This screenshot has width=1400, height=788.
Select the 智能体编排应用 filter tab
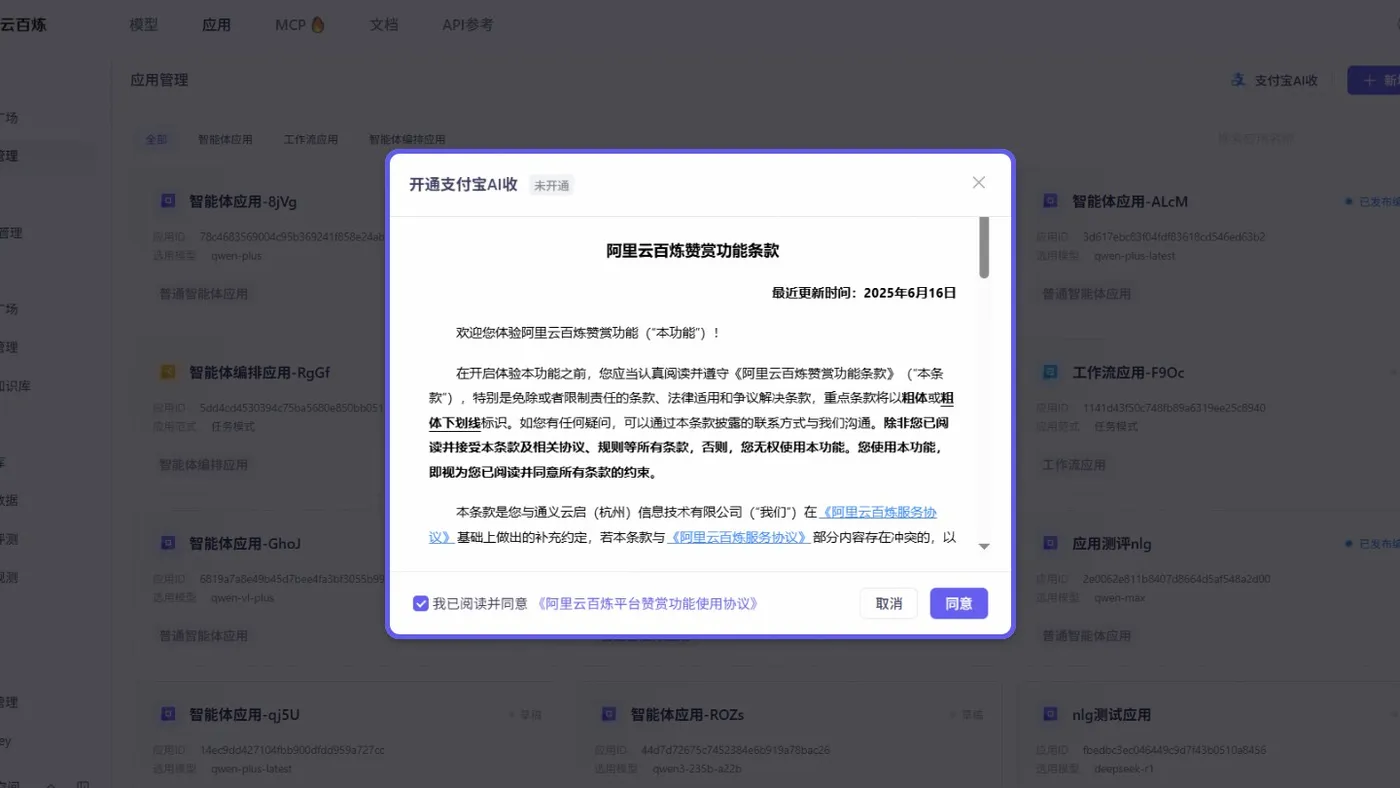[x=407, y=139]
